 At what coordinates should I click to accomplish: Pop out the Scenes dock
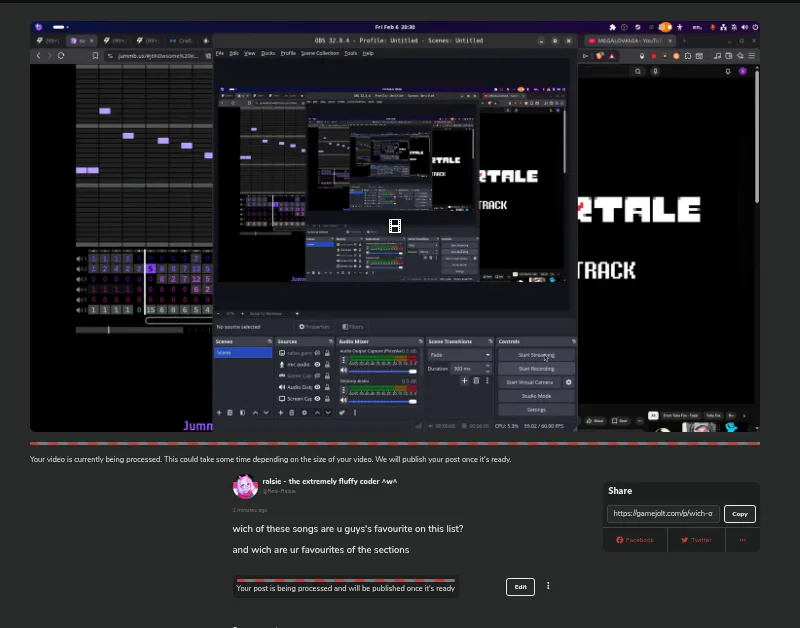269,341
